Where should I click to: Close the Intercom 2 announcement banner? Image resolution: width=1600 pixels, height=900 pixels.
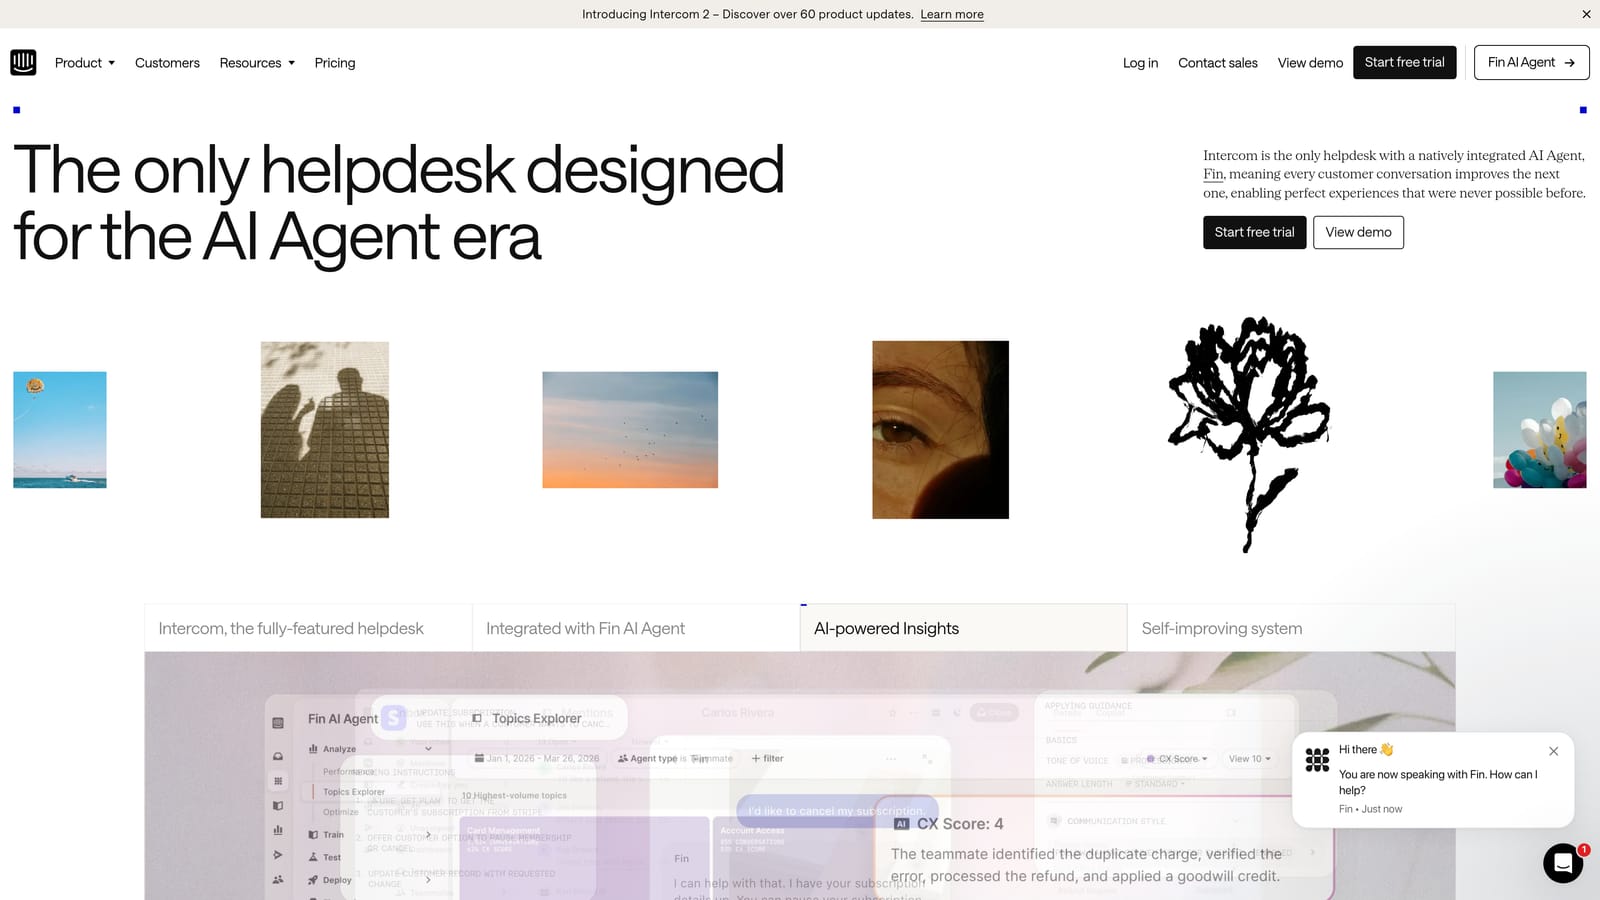click(x=1586, y=14)
